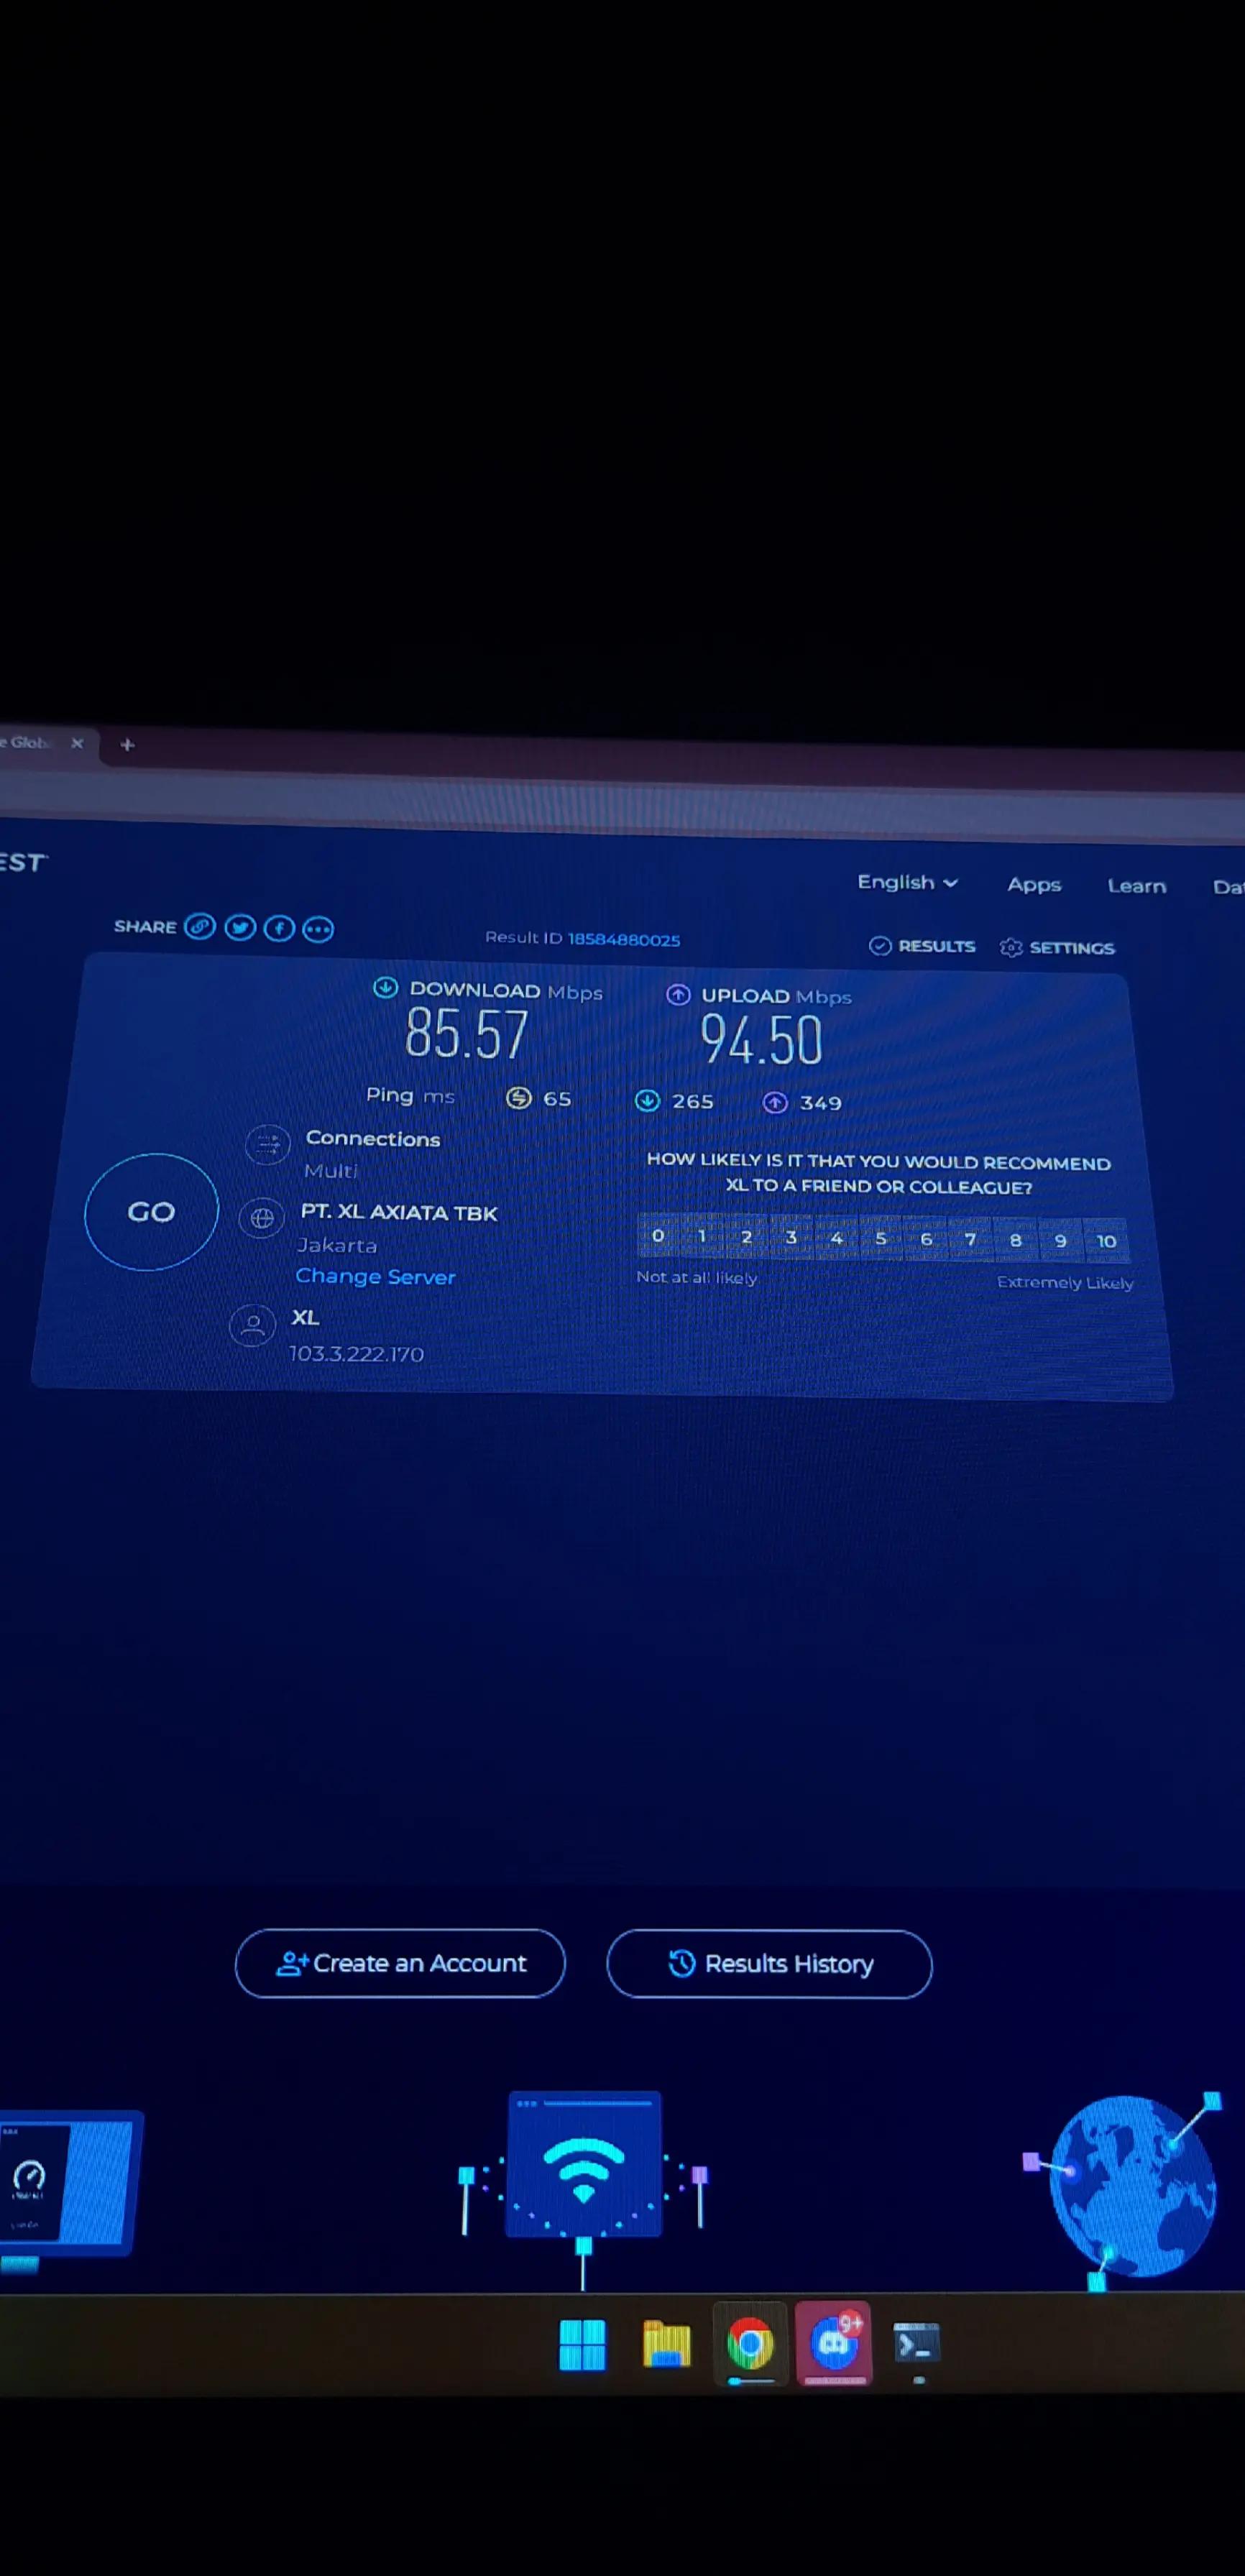Open the RESULTS page
The width and height of the screenshot is (1245, 2576).
click(x=922, y=946)
